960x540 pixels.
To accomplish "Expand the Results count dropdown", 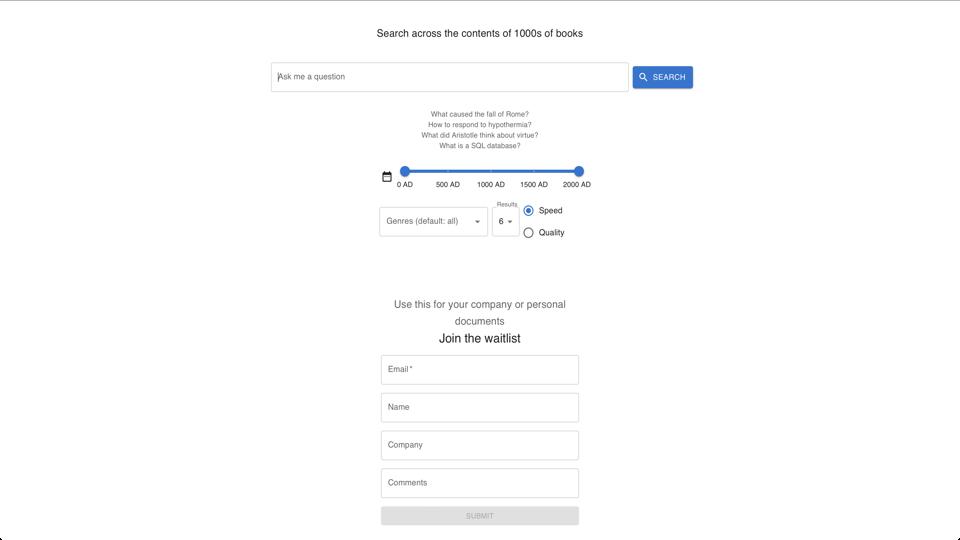I will point(505,222).
